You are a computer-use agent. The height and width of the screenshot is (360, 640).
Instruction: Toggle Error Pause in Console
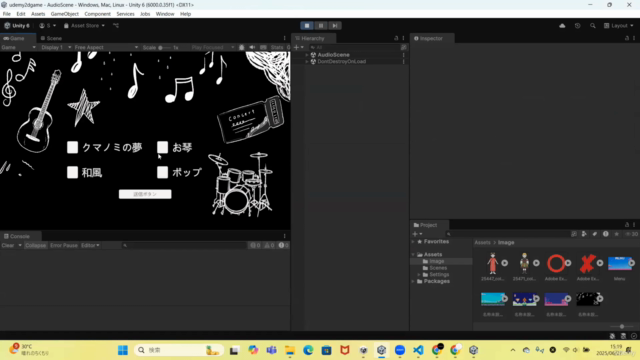(x=64, y=245)
